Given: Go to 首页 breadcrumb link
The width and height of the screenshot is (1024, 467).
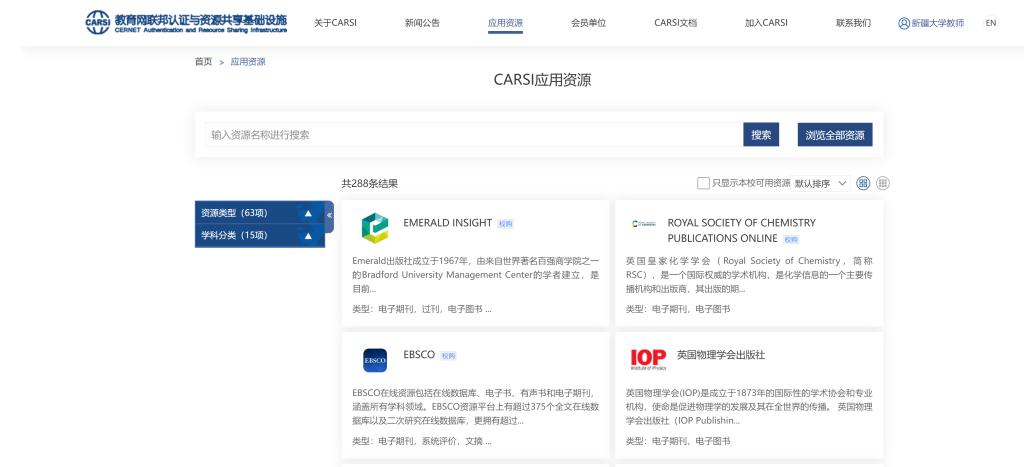Looking at the screenshot, I should [203, 61].
